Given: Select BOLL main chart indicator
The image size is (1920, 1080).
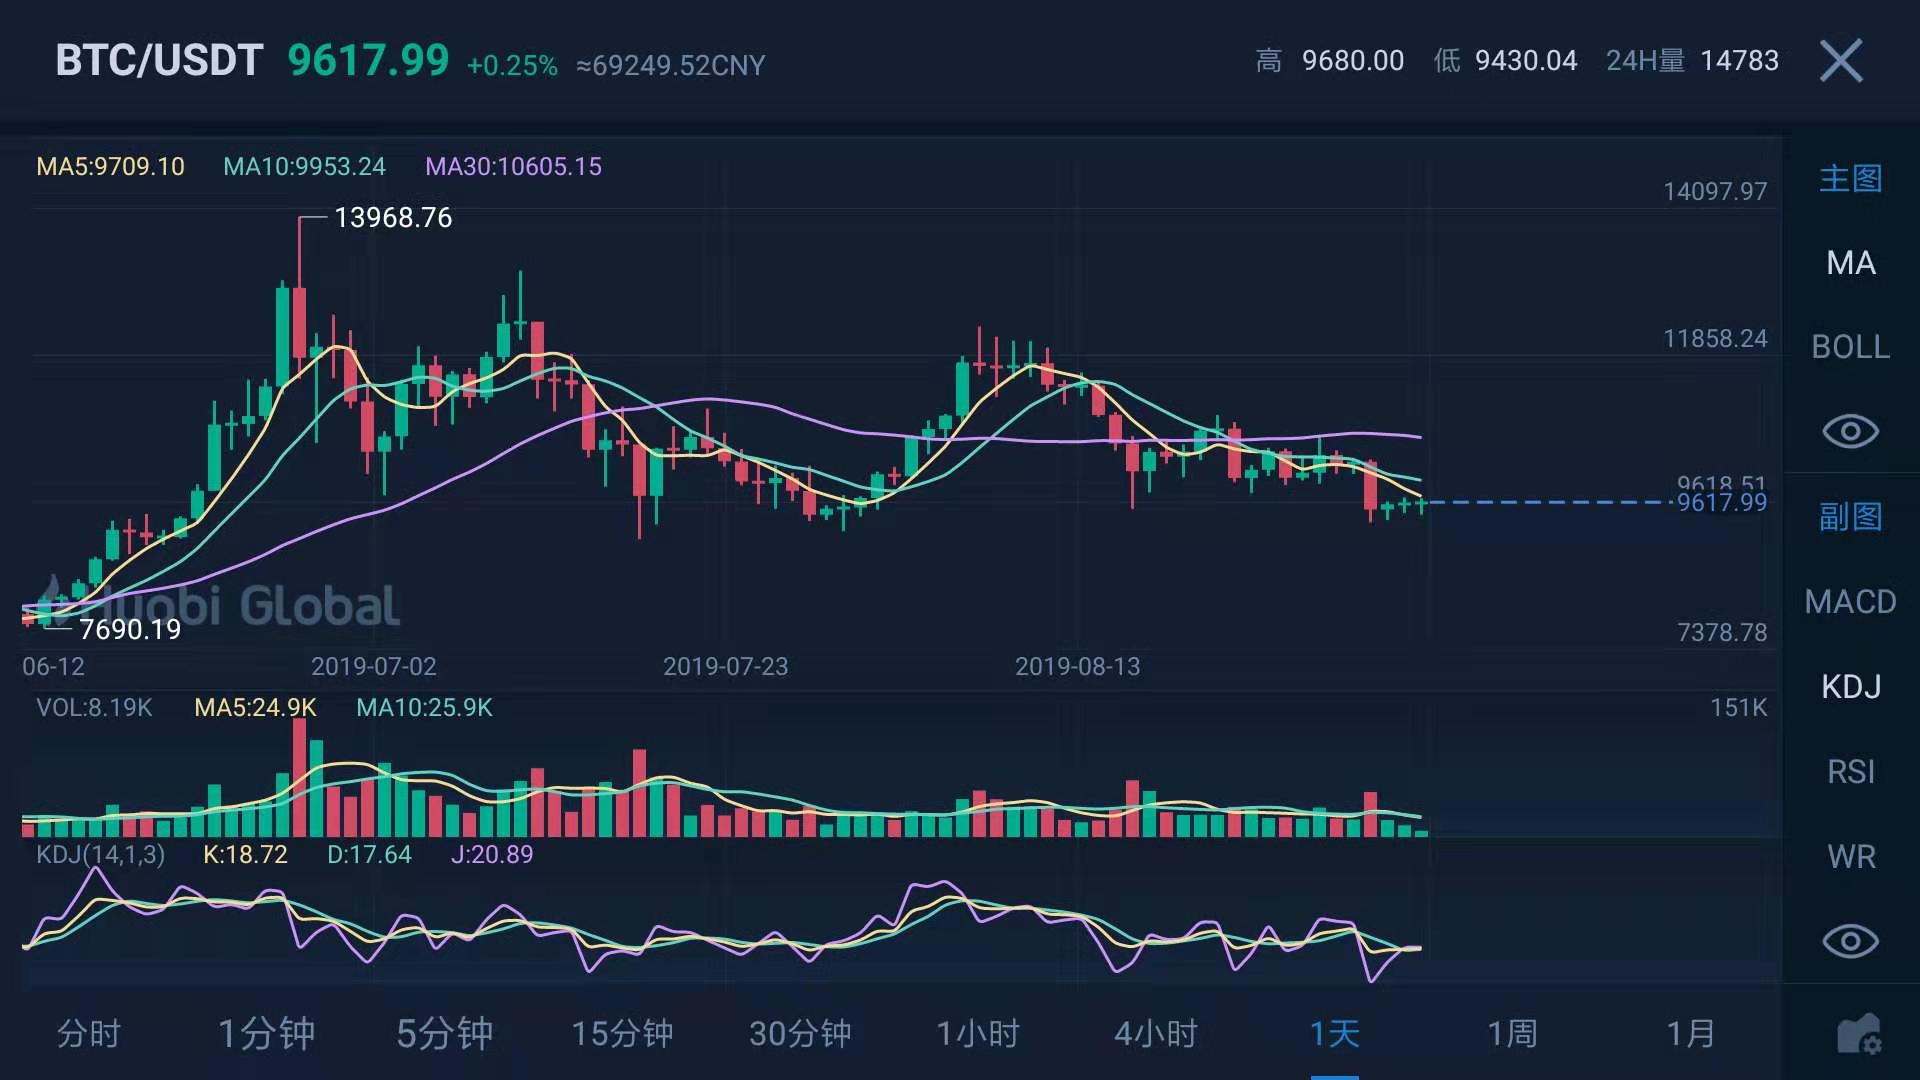Looking at the screenshot, I should pyautogui.click(x=1850, y=347).
